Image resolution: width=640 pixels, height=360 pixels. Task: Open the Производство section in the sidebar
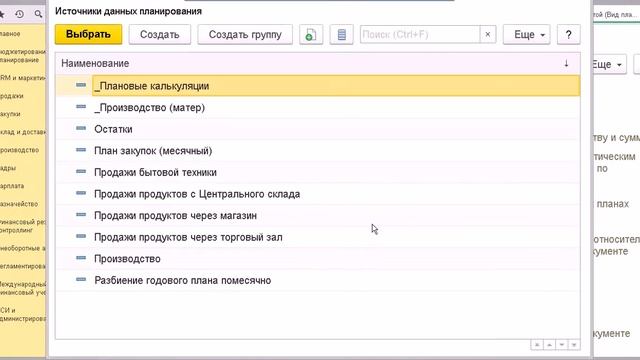coord(20,150)
